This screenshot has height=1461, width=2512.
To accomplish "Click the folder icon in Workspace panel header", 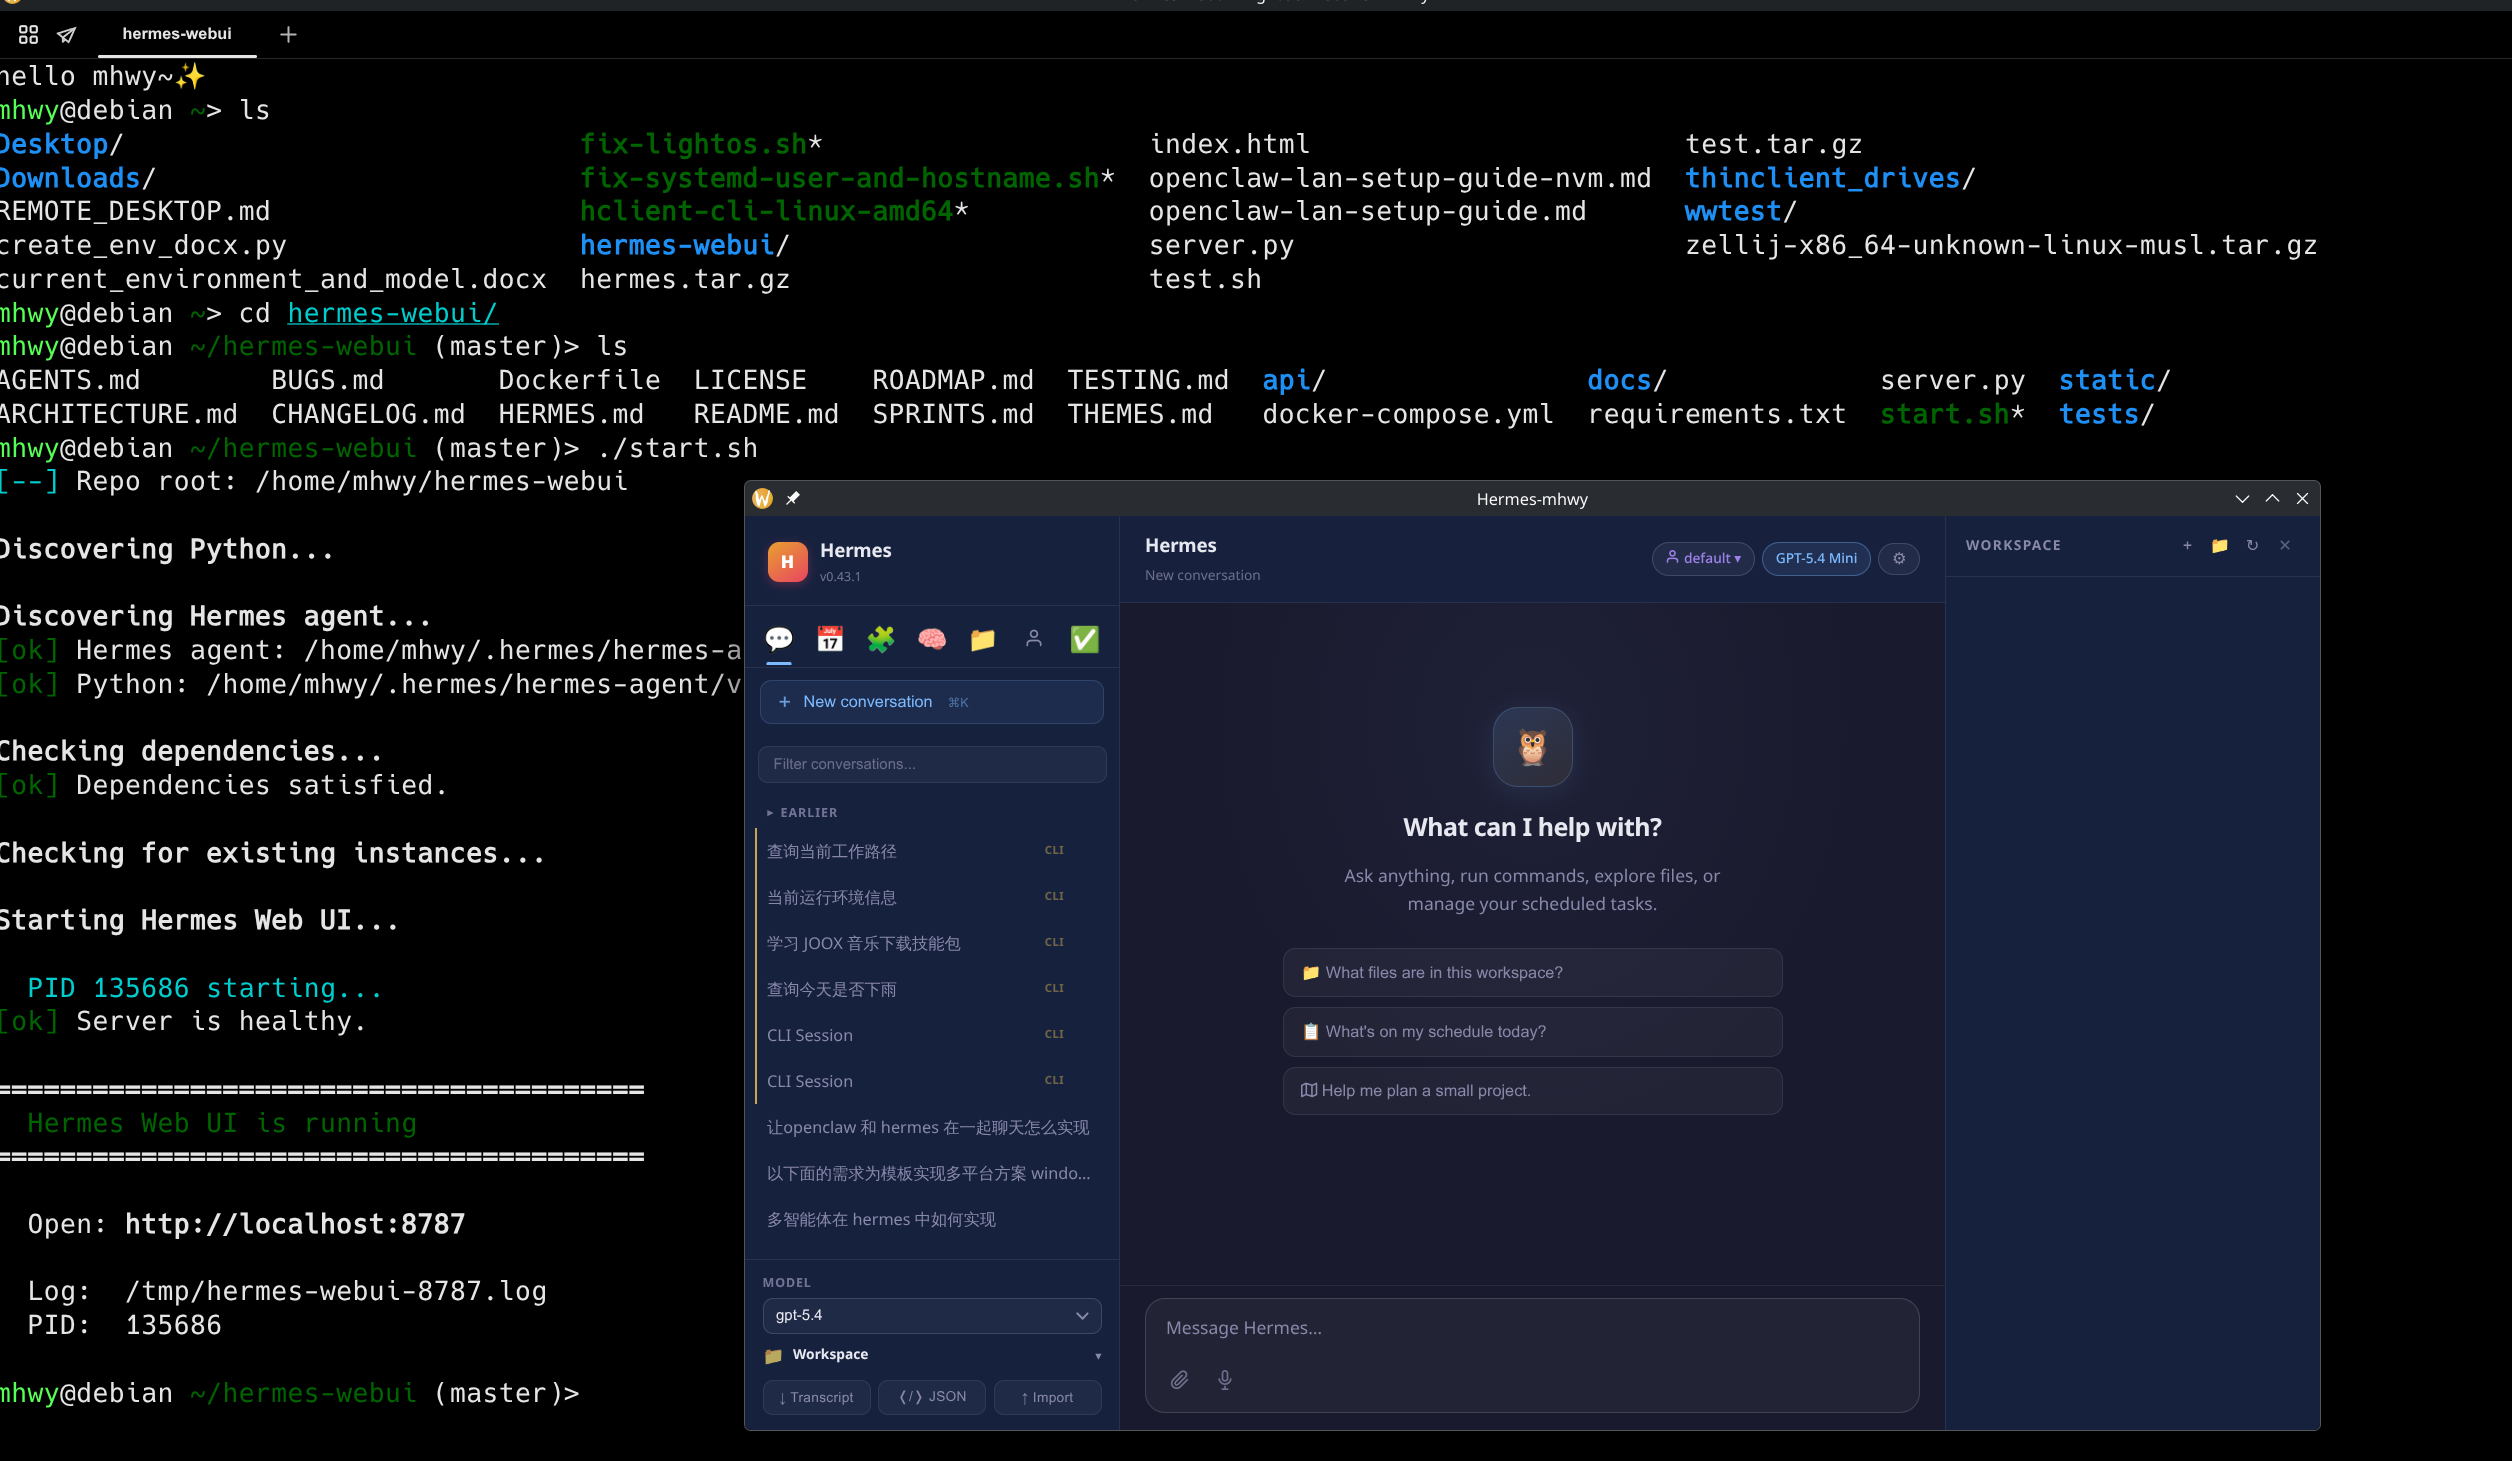I will tap(2220, 545).
